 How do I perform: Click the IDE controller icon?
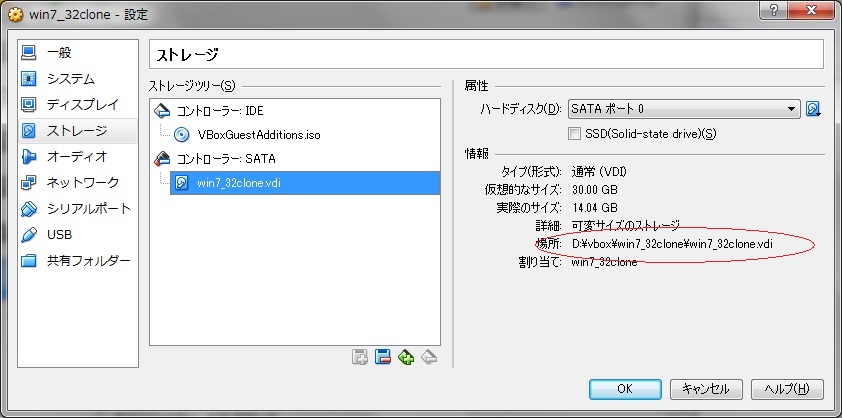pos(162,111)
